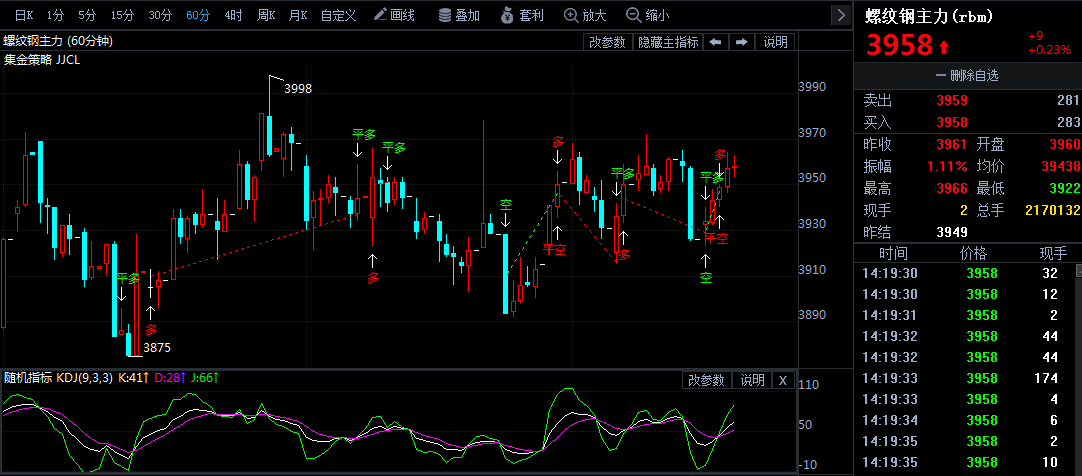Click the 开盘 value 3960

[1065, 145]
